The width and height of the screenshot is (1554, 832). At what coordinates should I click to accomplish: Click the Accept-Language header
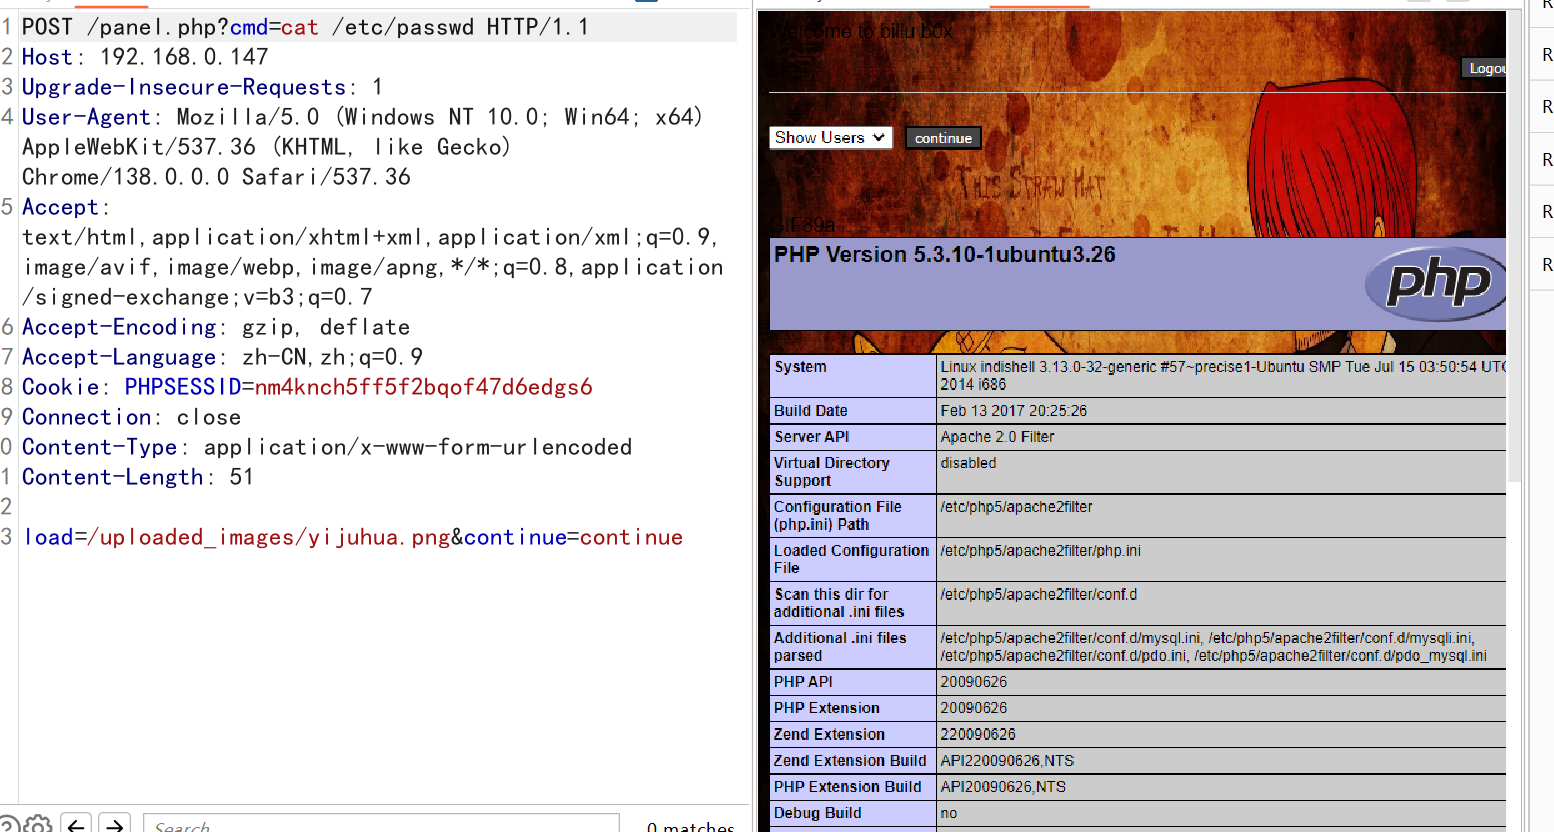(x=222, y=357)
